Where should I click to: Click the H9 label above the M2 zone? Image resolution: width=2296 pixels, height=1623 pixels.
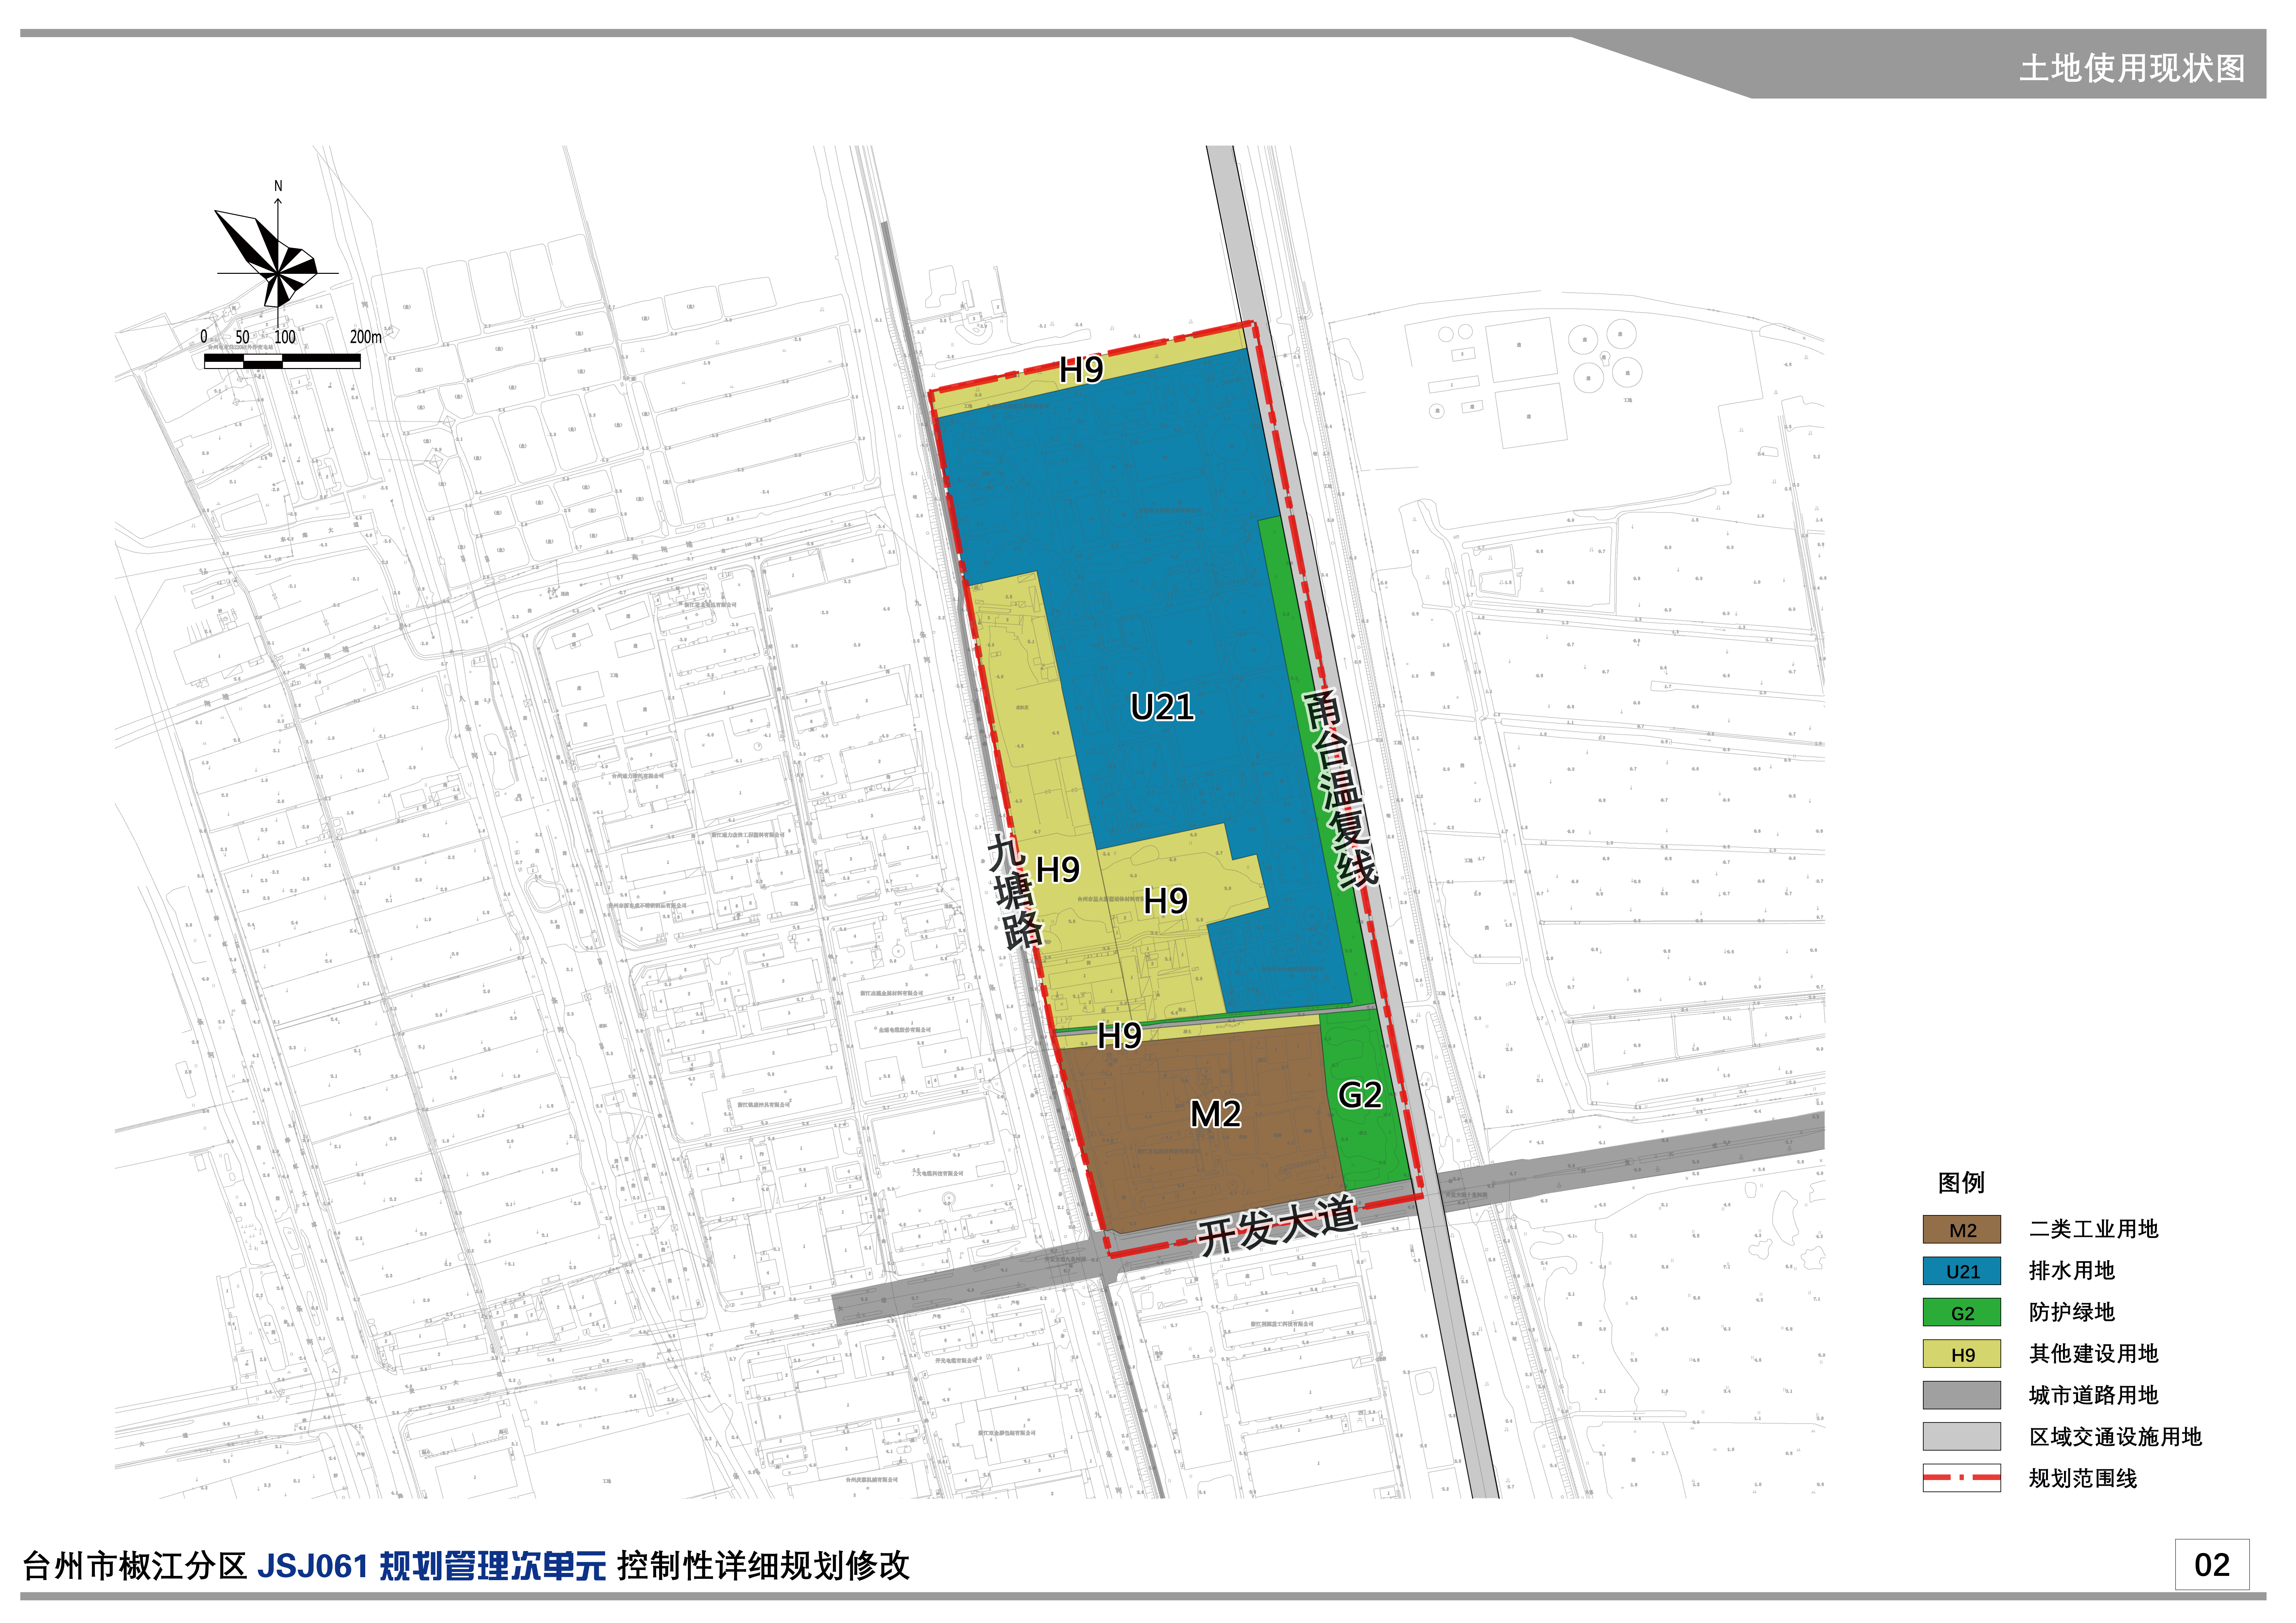[1119, 1036]
